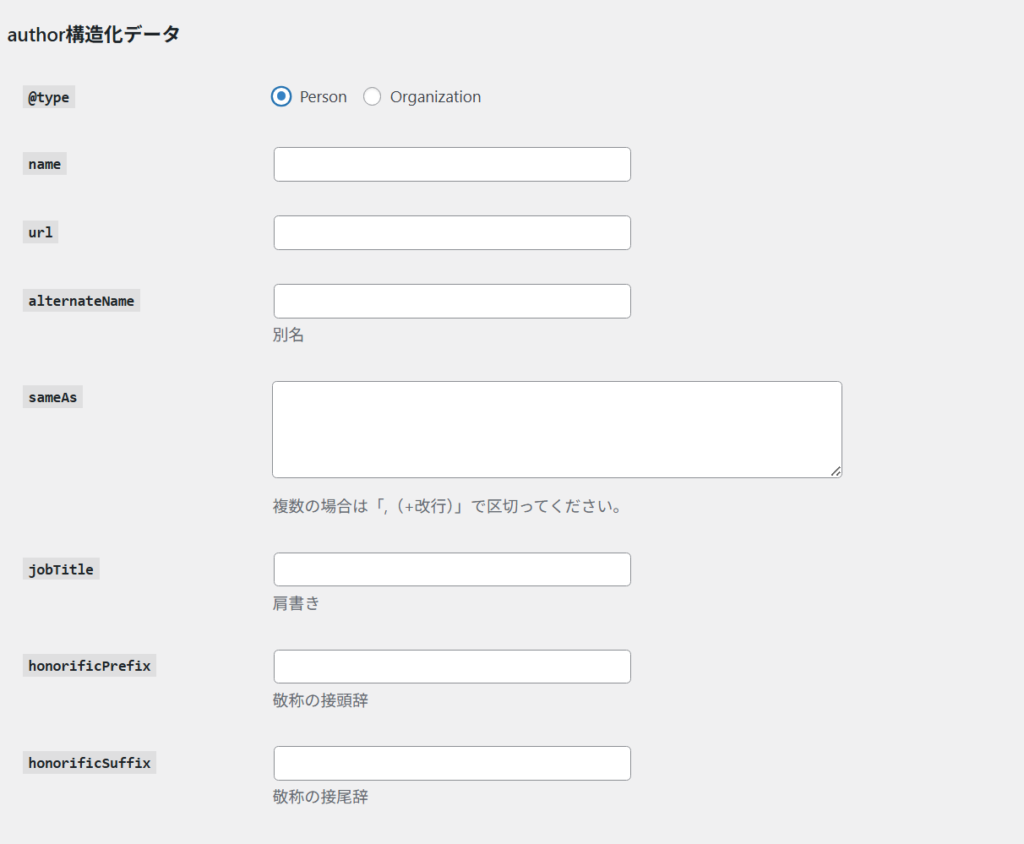
Task: Select the Organization radio button
Action: click(x=372, y=97)
